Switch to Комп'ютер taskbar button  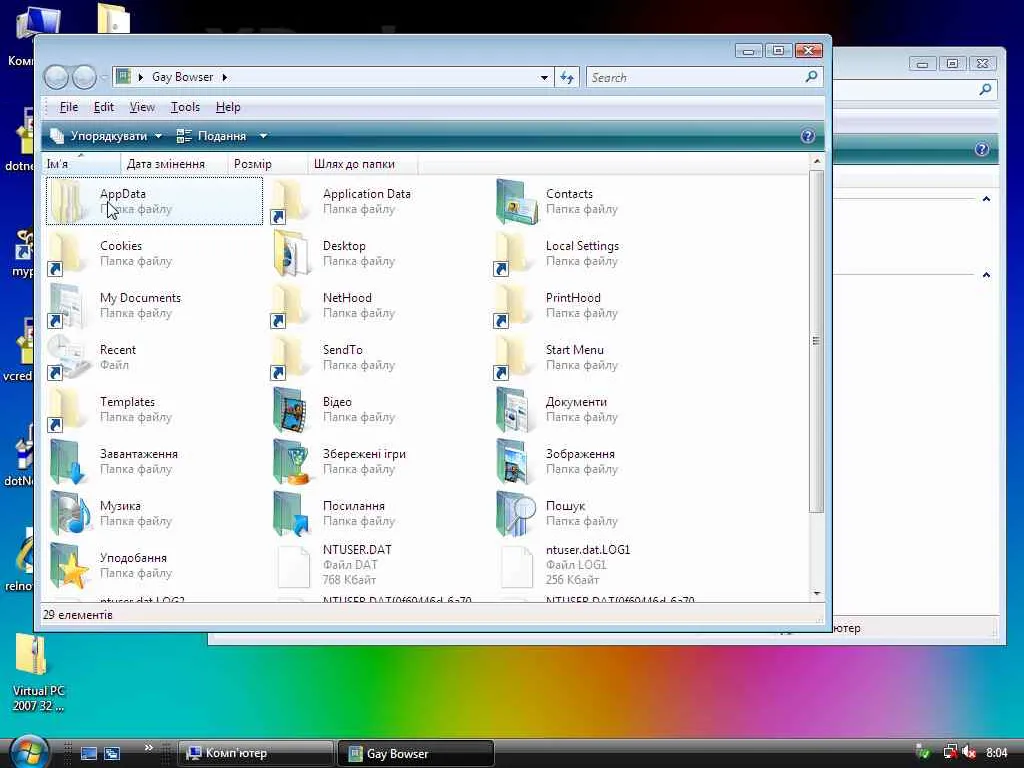(256, 754)
